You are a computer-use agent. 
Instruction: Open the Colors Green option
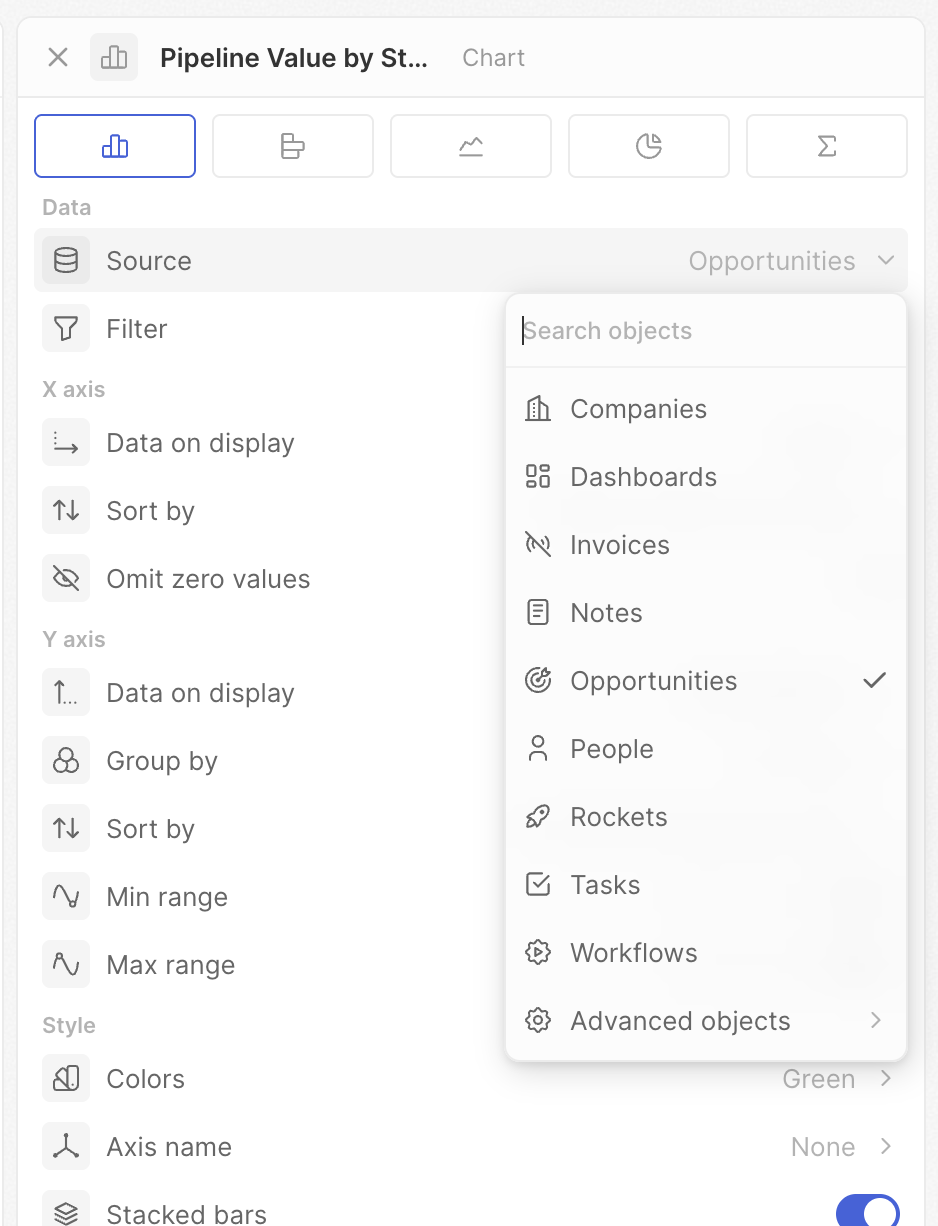836,1079
